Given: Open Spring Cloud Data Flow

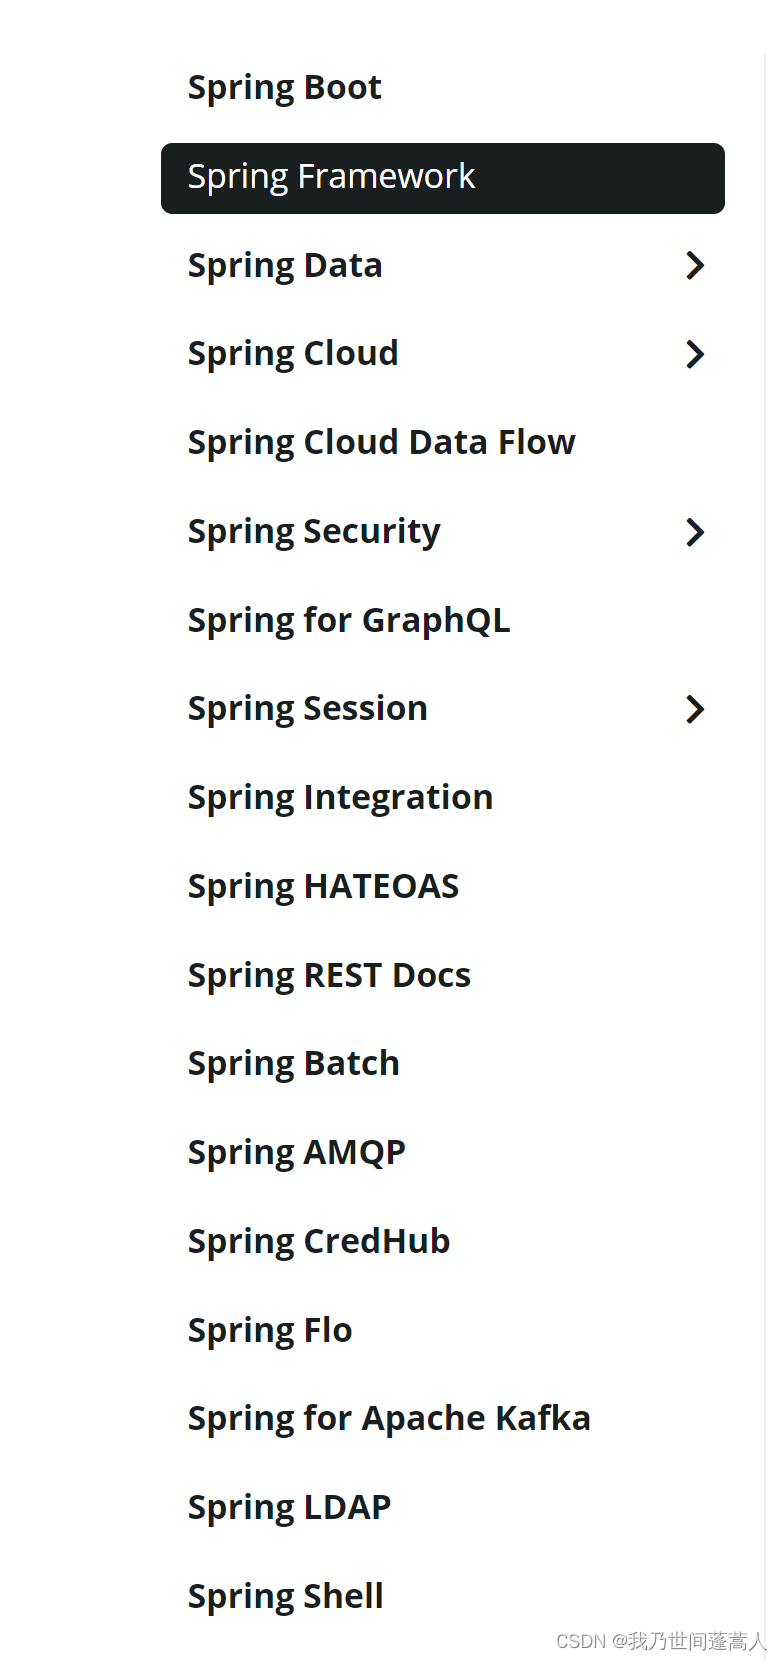Looking at the screenshot, I should 381,441.
